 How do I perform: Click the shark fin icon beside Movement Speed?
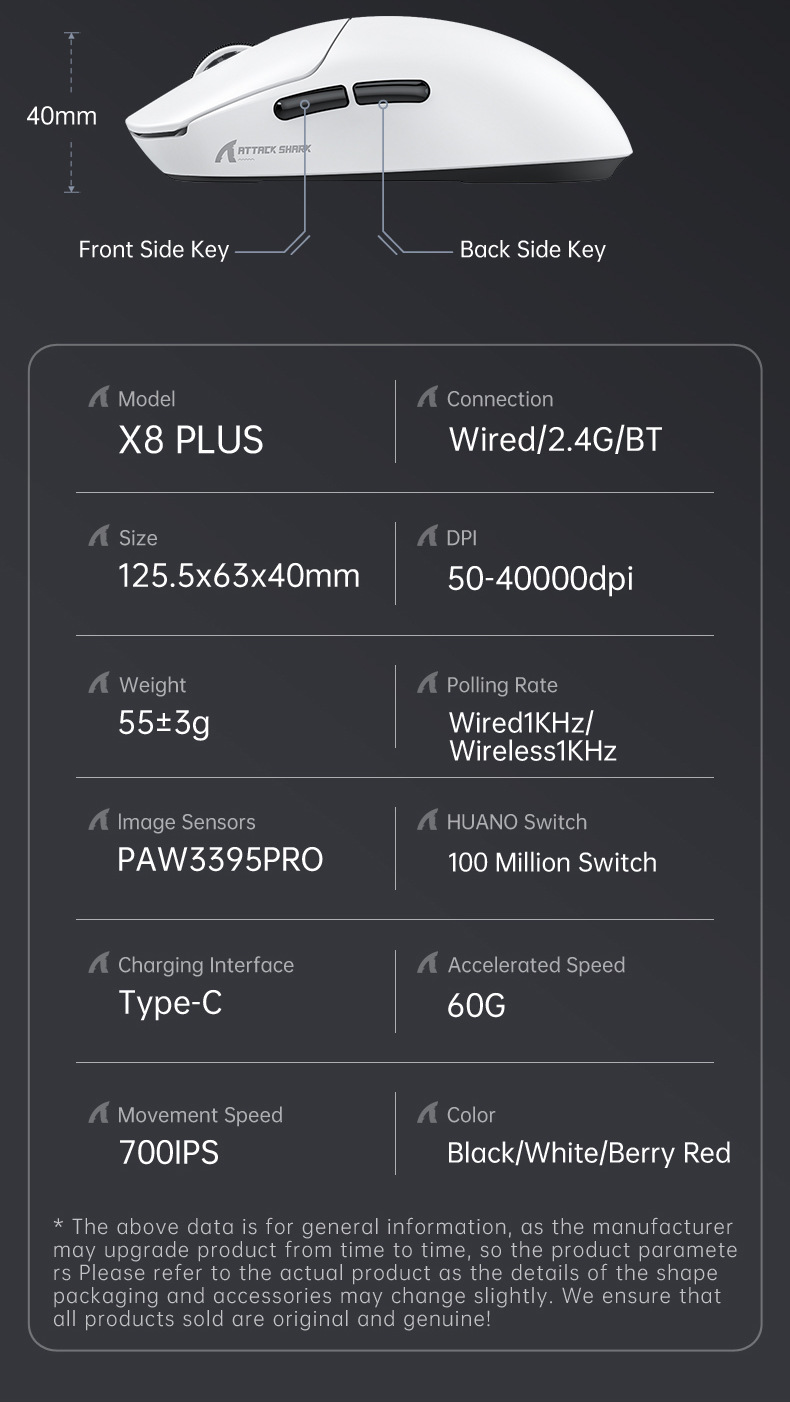[x=98, y=1114]
